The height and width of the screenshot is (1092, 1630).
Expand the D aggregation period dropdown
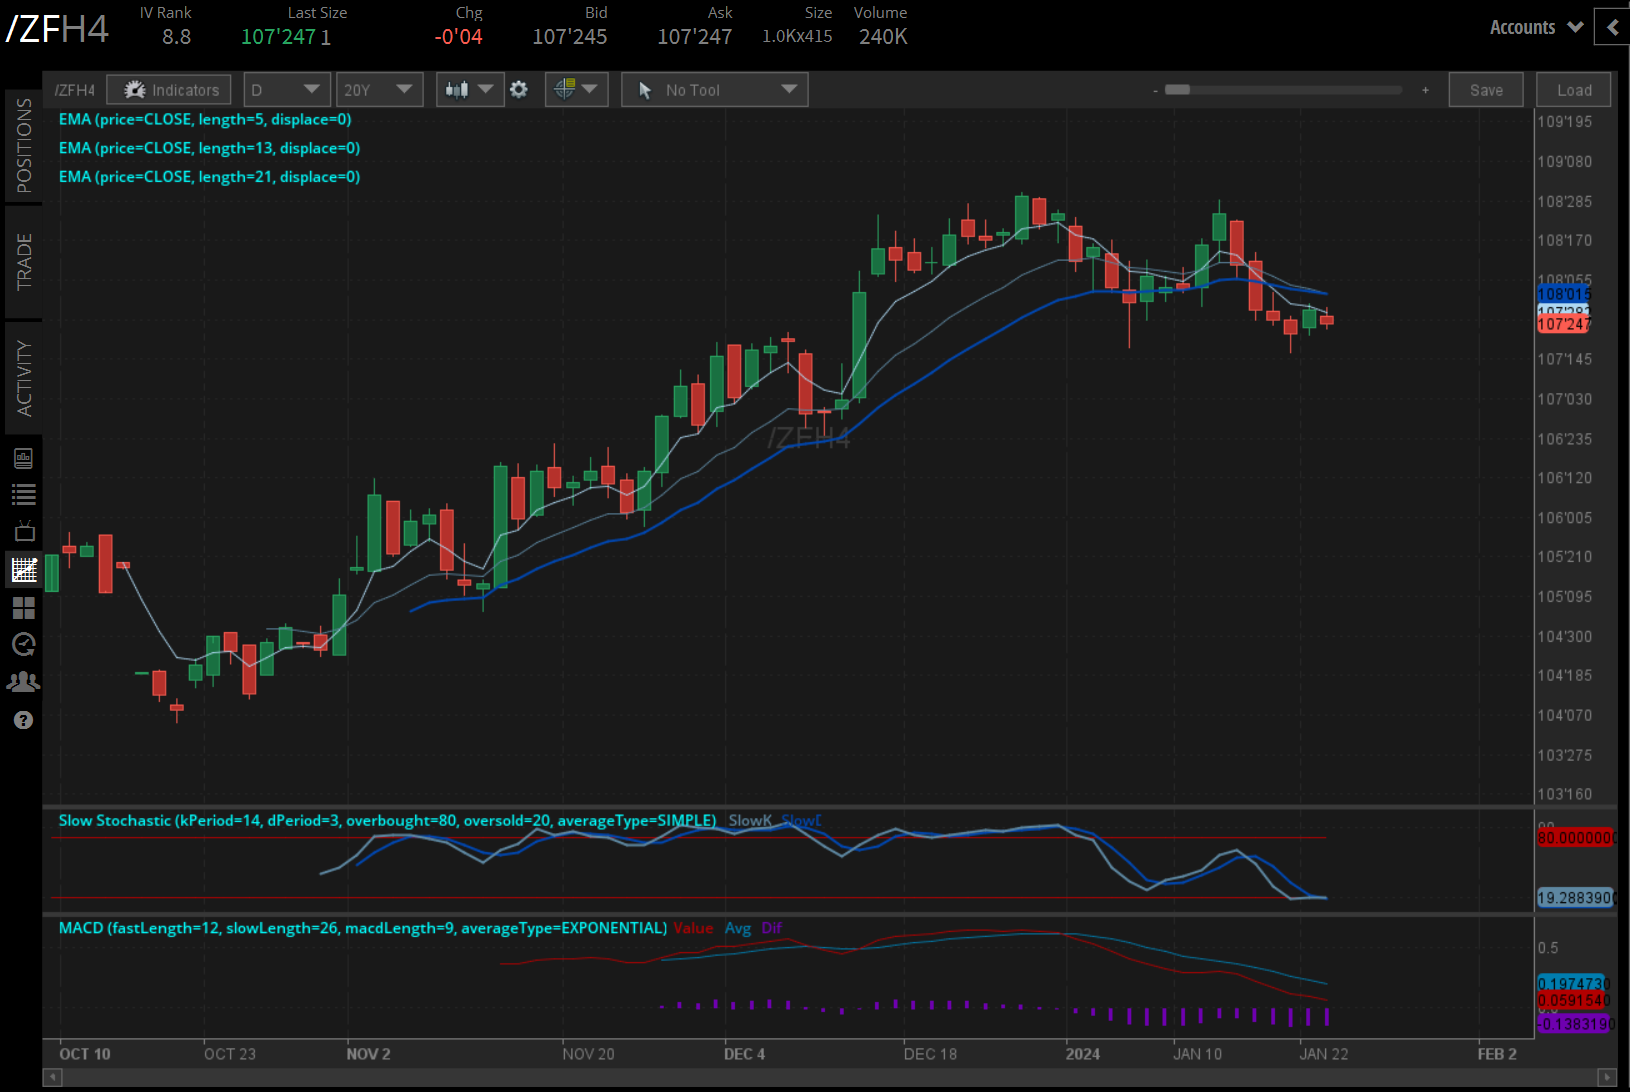coord(285,90)
